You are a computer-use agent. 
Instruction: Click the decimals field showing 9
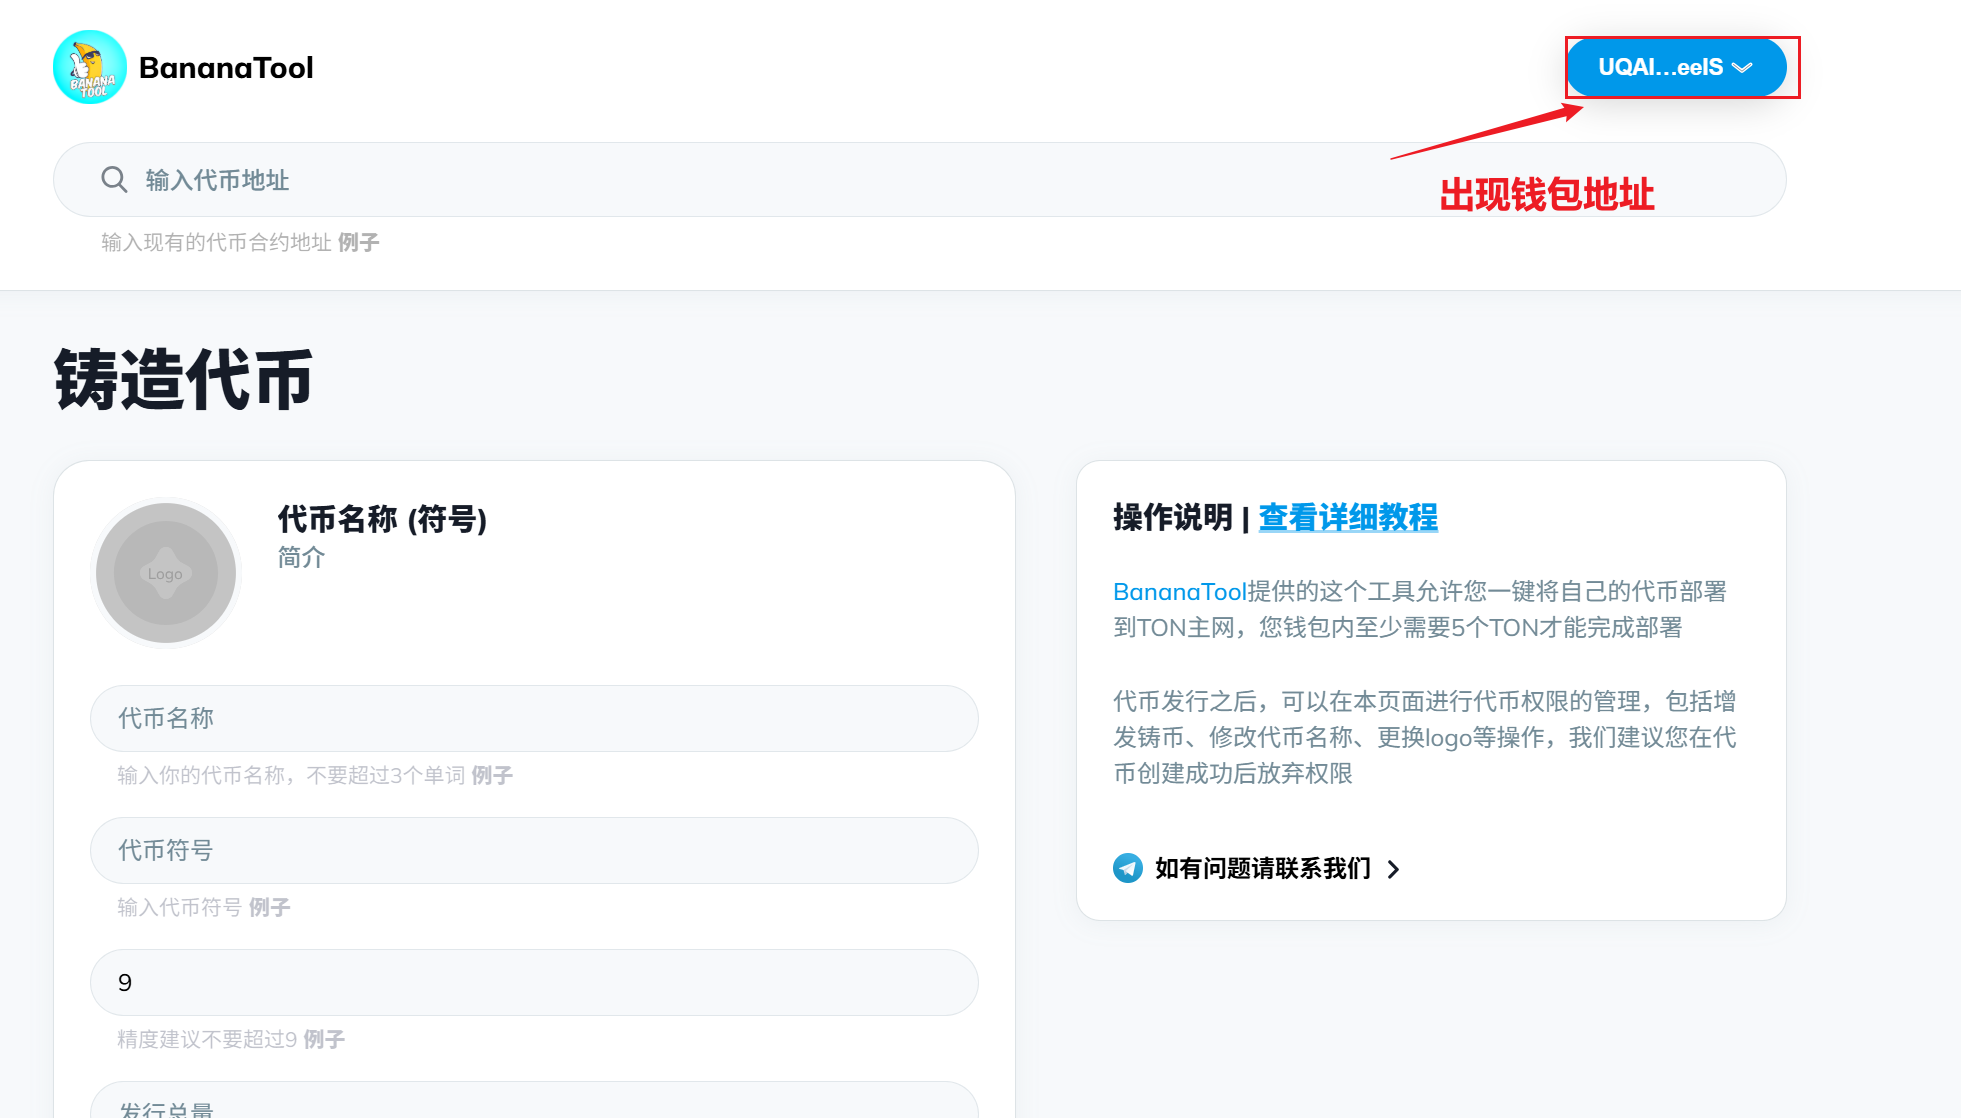(x=534, y=982)
